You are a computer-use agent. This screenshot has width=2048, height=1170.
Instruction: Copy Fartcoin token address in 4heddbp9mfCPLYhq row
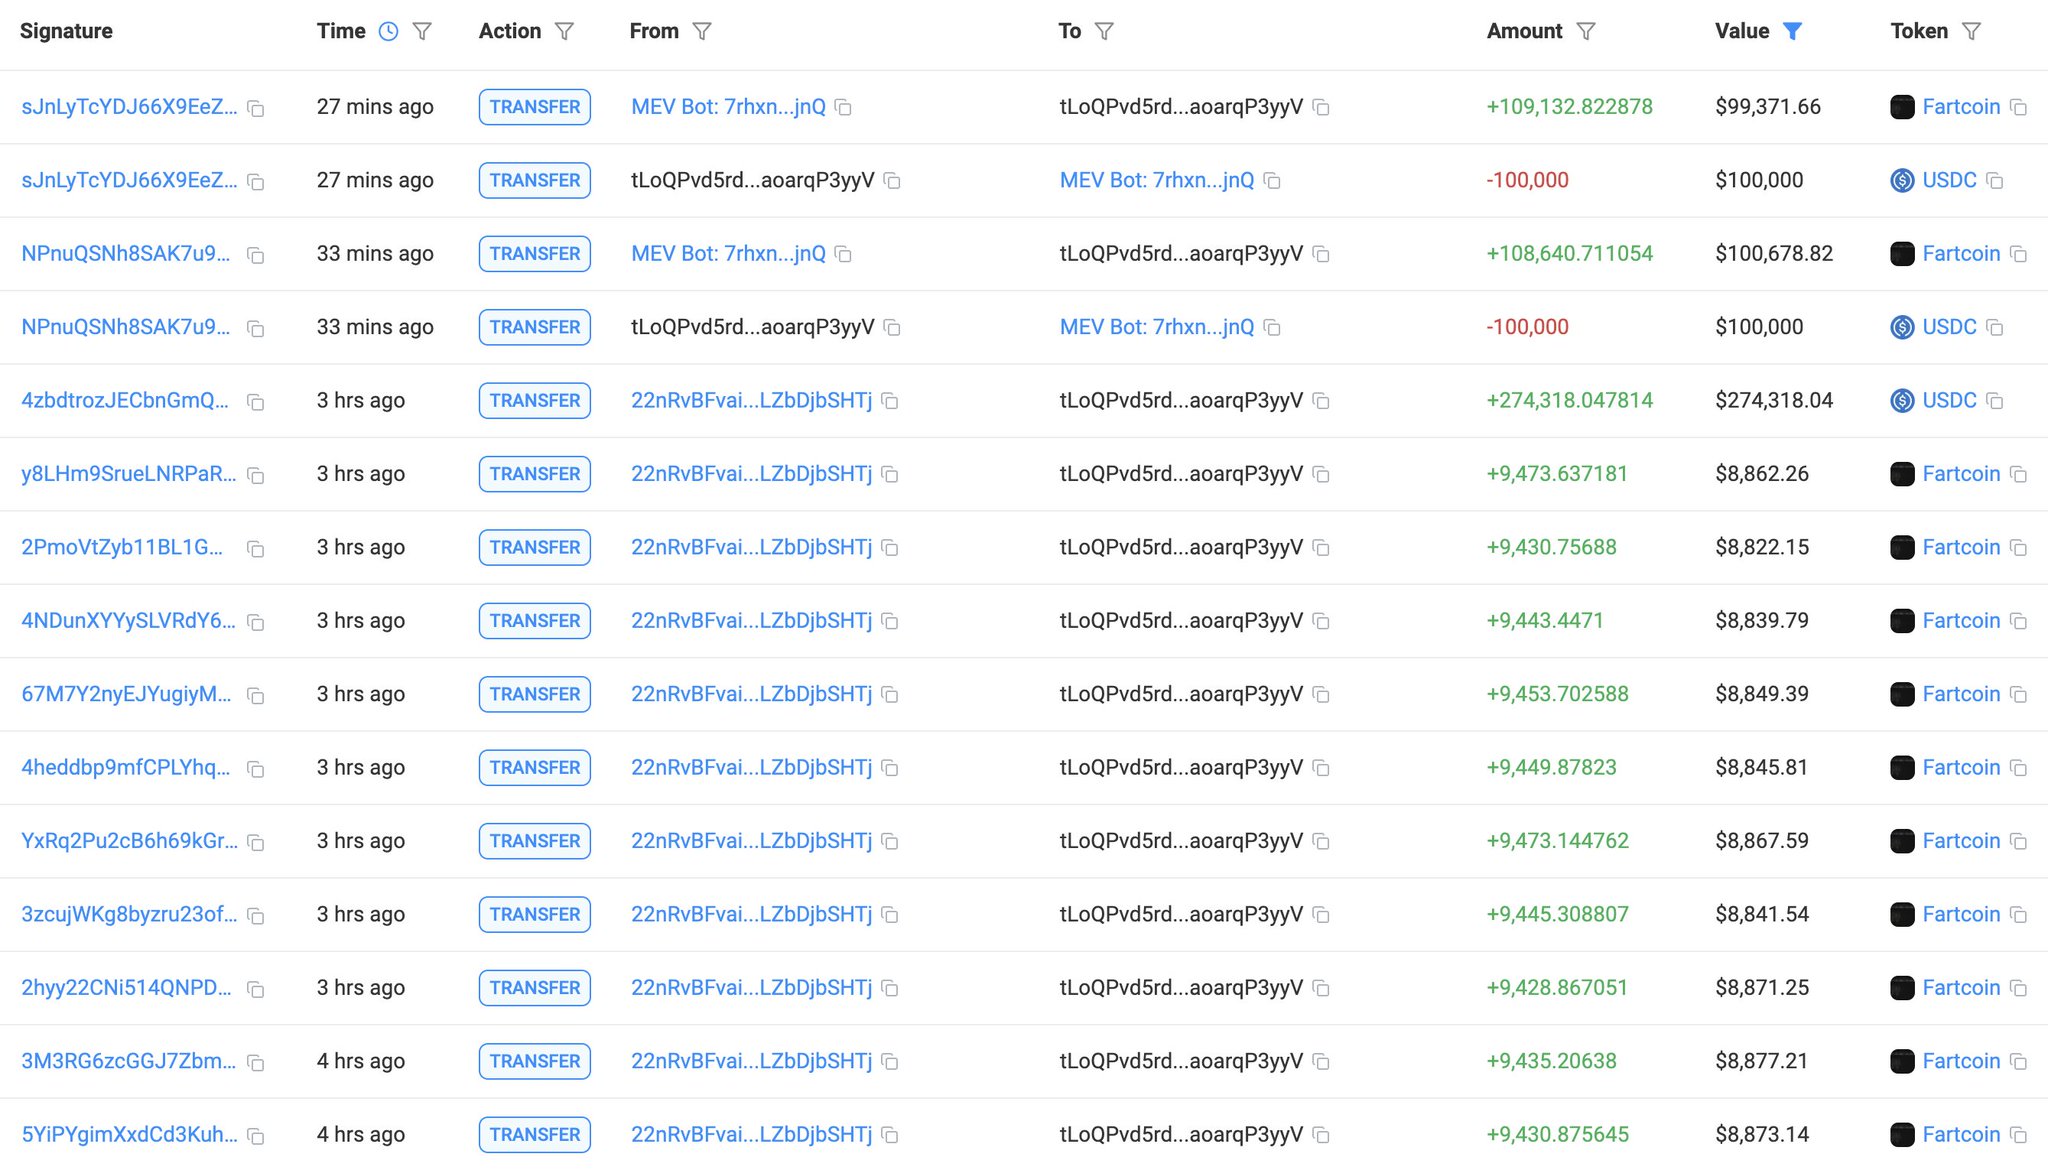(x=2019, y=768)
